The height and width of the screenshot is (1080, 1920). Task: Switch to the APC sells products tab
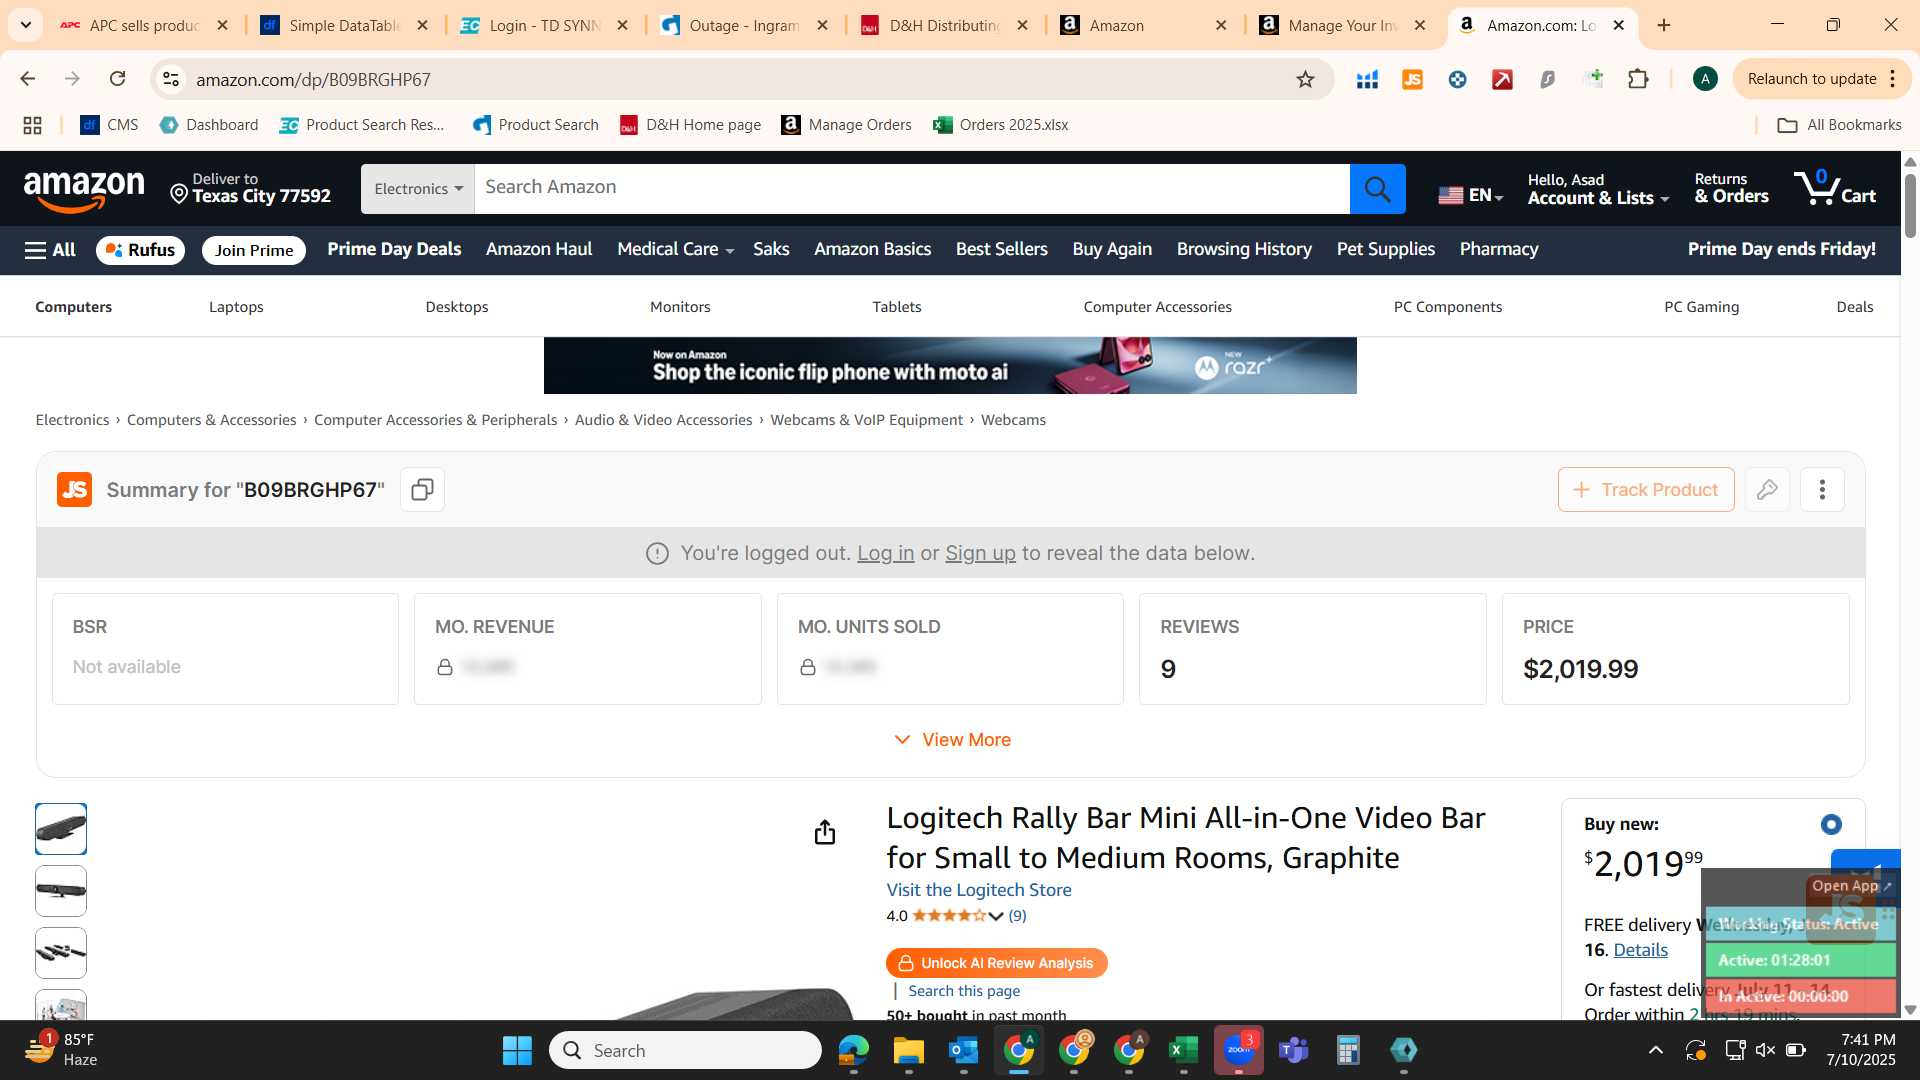point(144,25)
